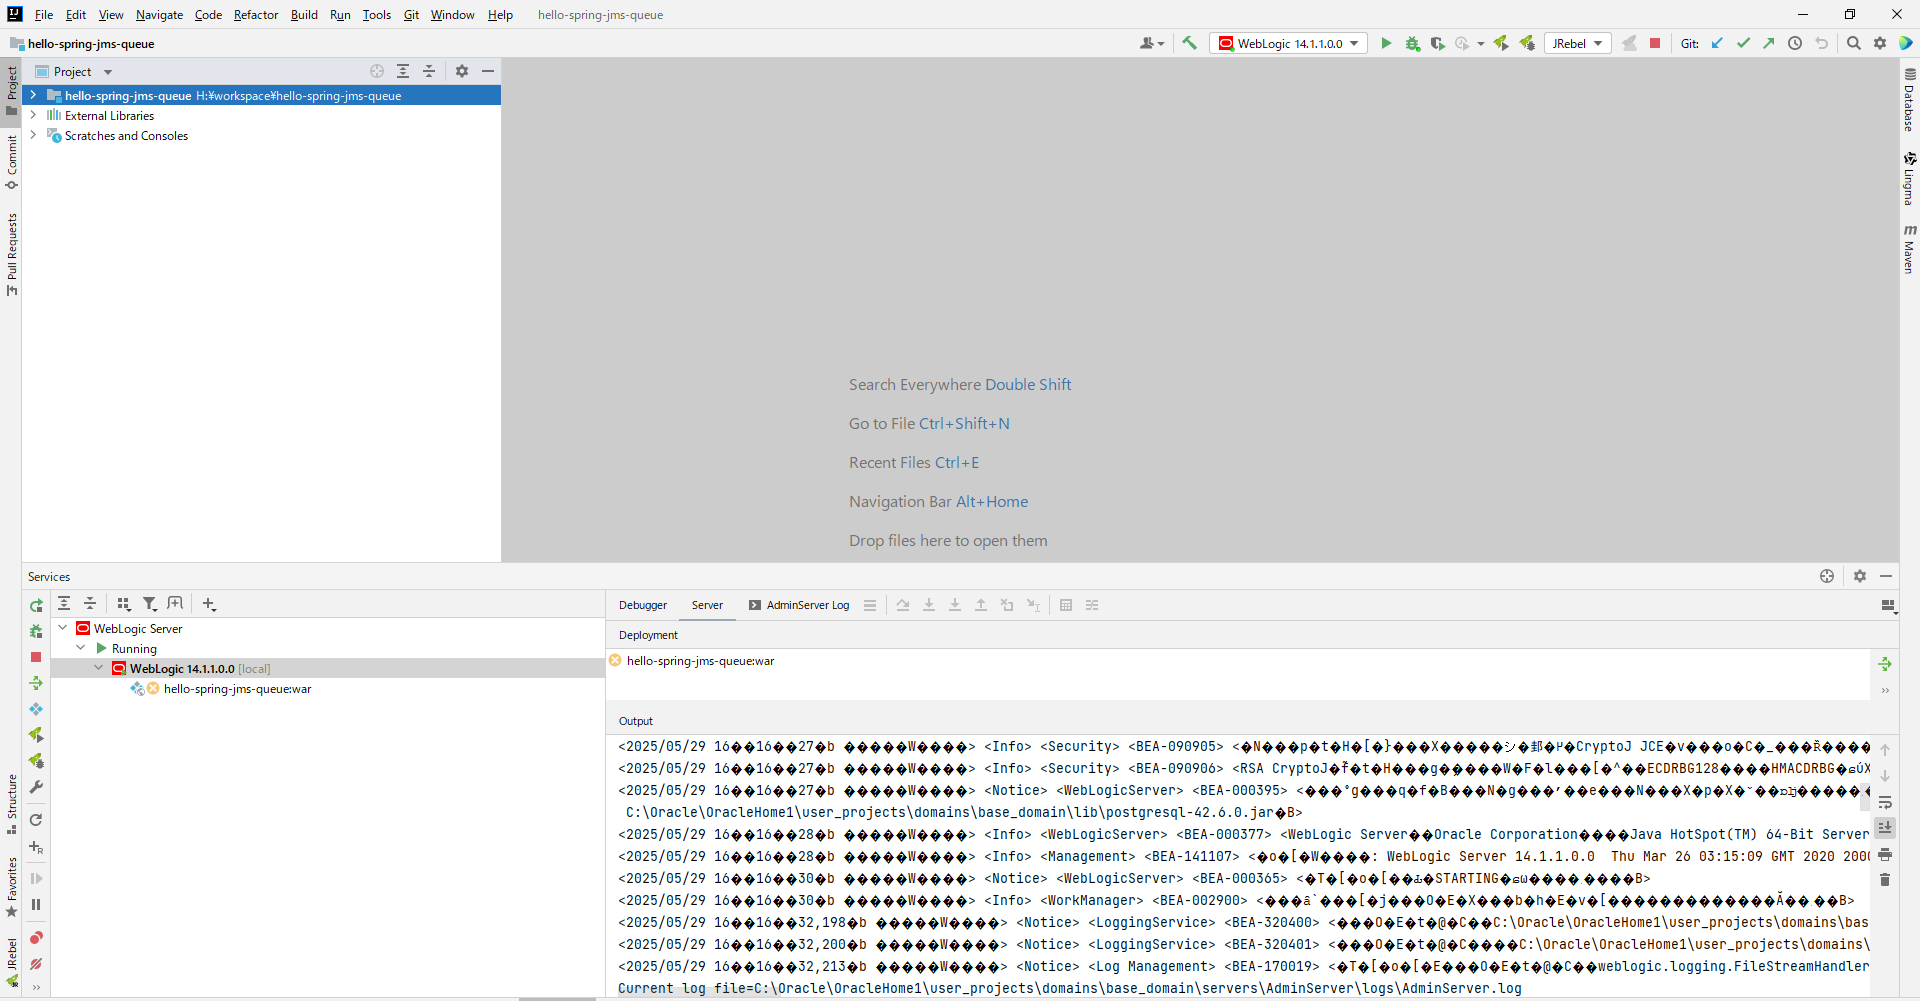Stop server via Services red square
This screenshot has width=1920, height=1001.
pos(36,657)
